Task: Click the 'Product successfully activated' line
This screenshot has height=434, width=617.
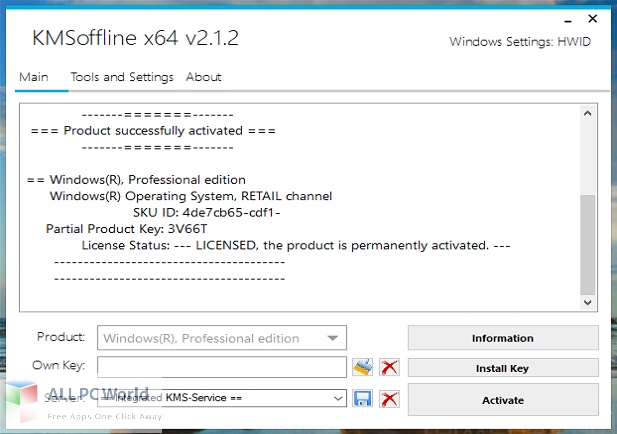Action: (x=153, y=131)
